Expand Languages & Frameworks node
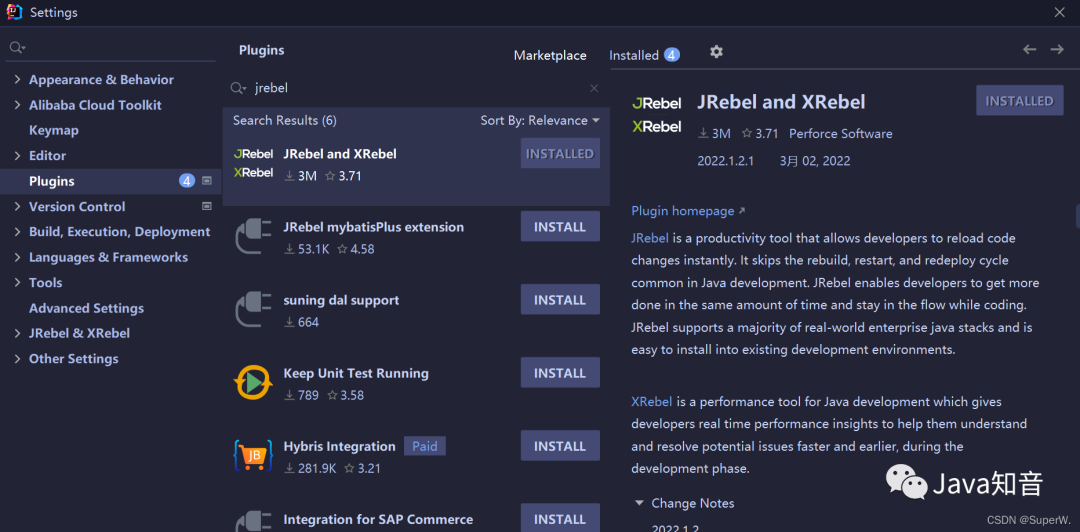1080x532 pixels. point(17,258)
